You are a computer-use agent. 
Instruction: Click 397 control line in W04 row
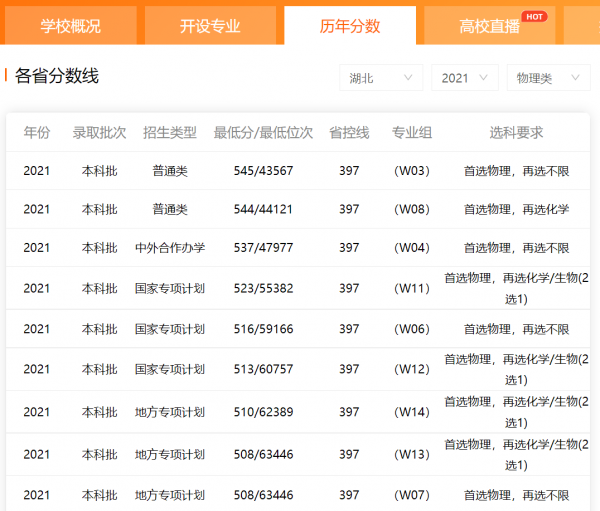(349, 248)
